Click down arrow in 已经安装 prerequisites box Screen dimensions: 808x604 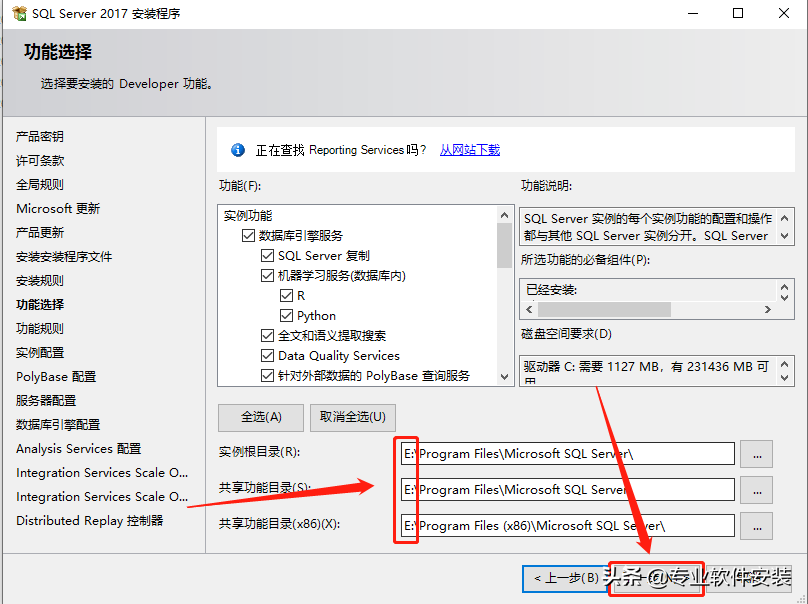pyautogui.click(x=784, y=297)
